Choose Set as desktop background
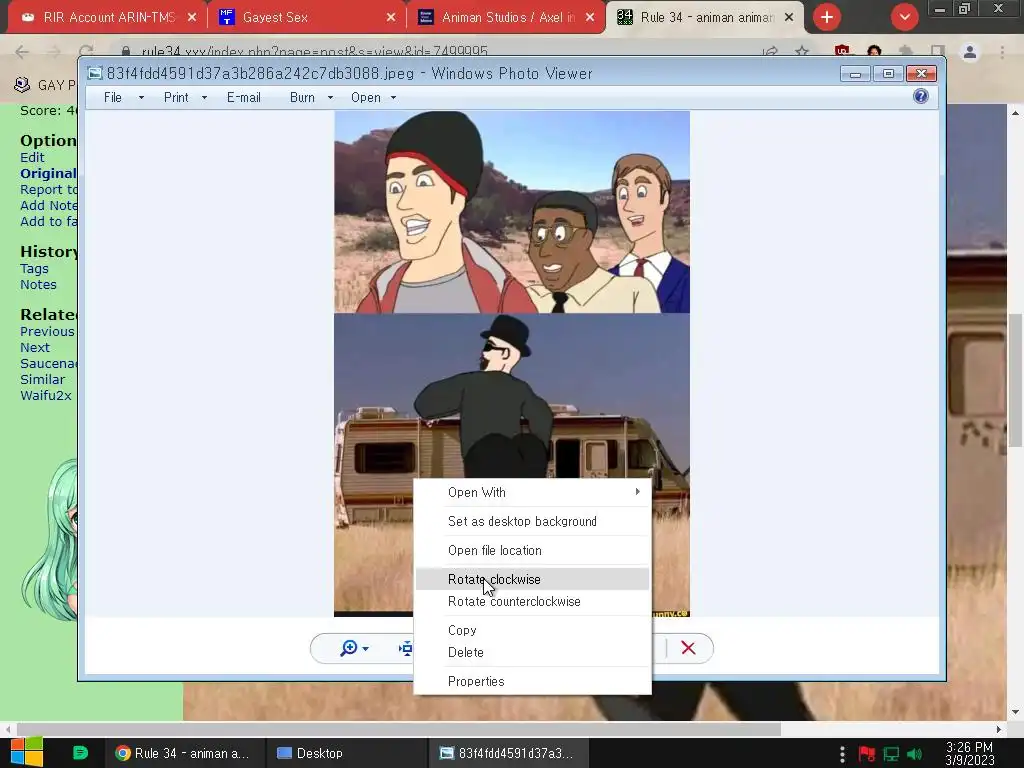The width and height of the screenshot is (1024, 768). (532, 521)
